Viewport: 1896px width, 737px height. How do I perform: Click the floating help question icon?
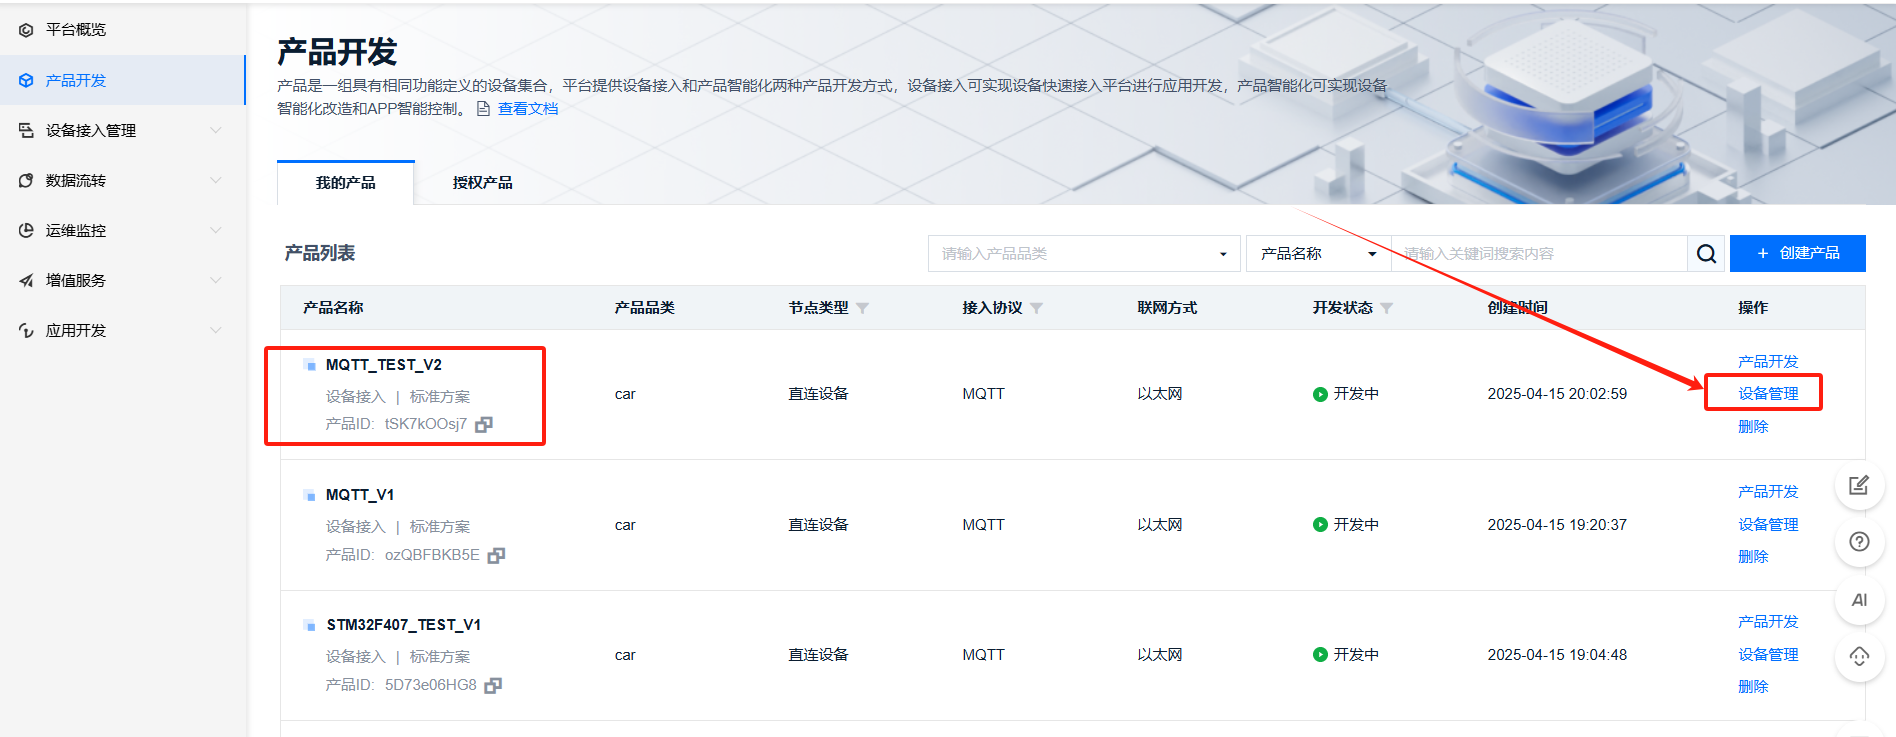tap(1859, 542)
